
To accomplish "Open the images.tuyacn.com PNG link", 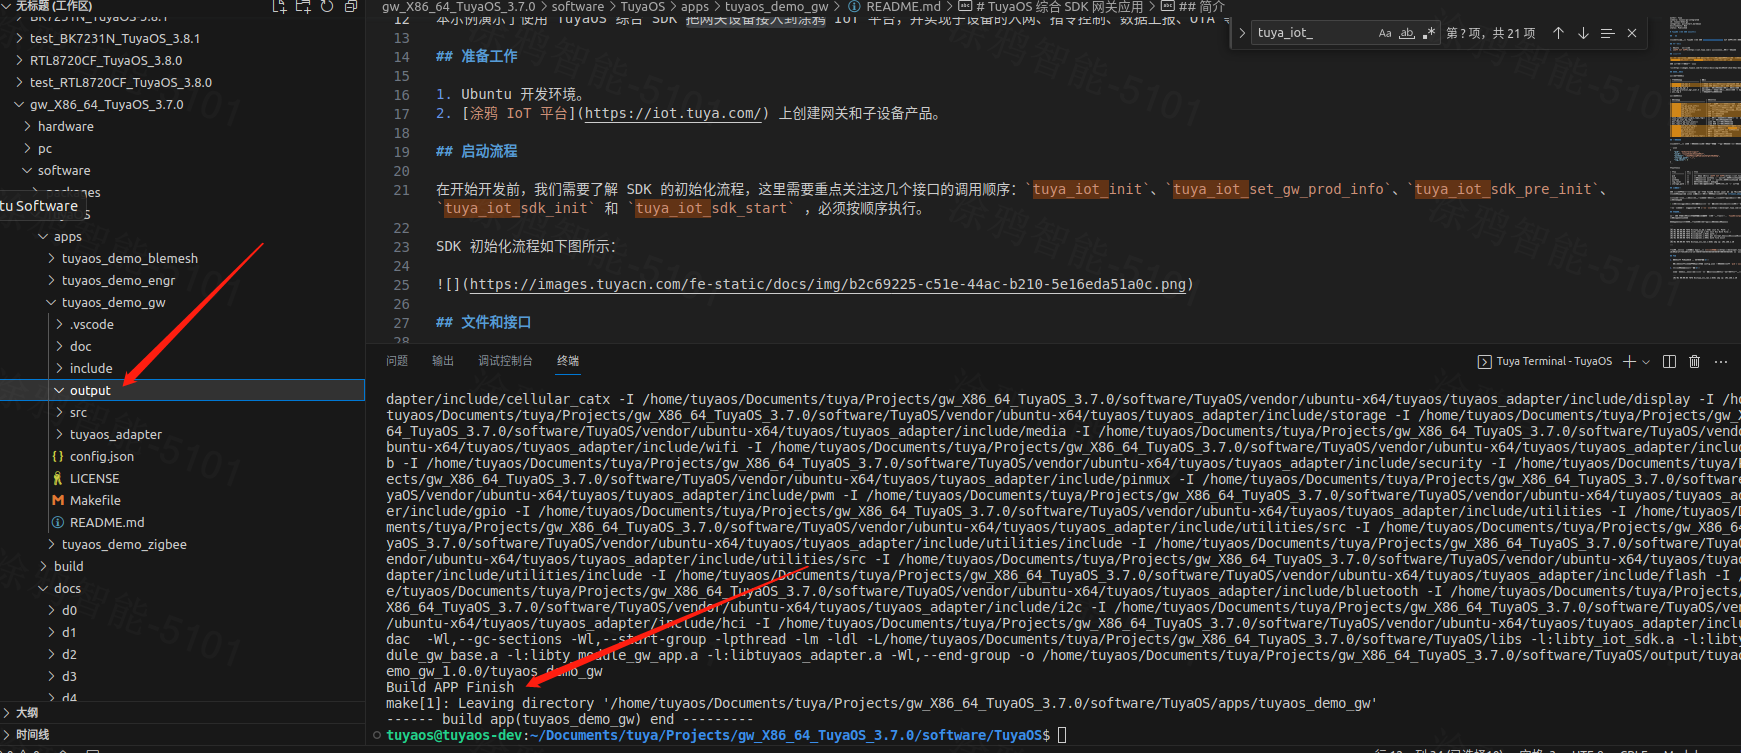I will [x=828, y=285].
